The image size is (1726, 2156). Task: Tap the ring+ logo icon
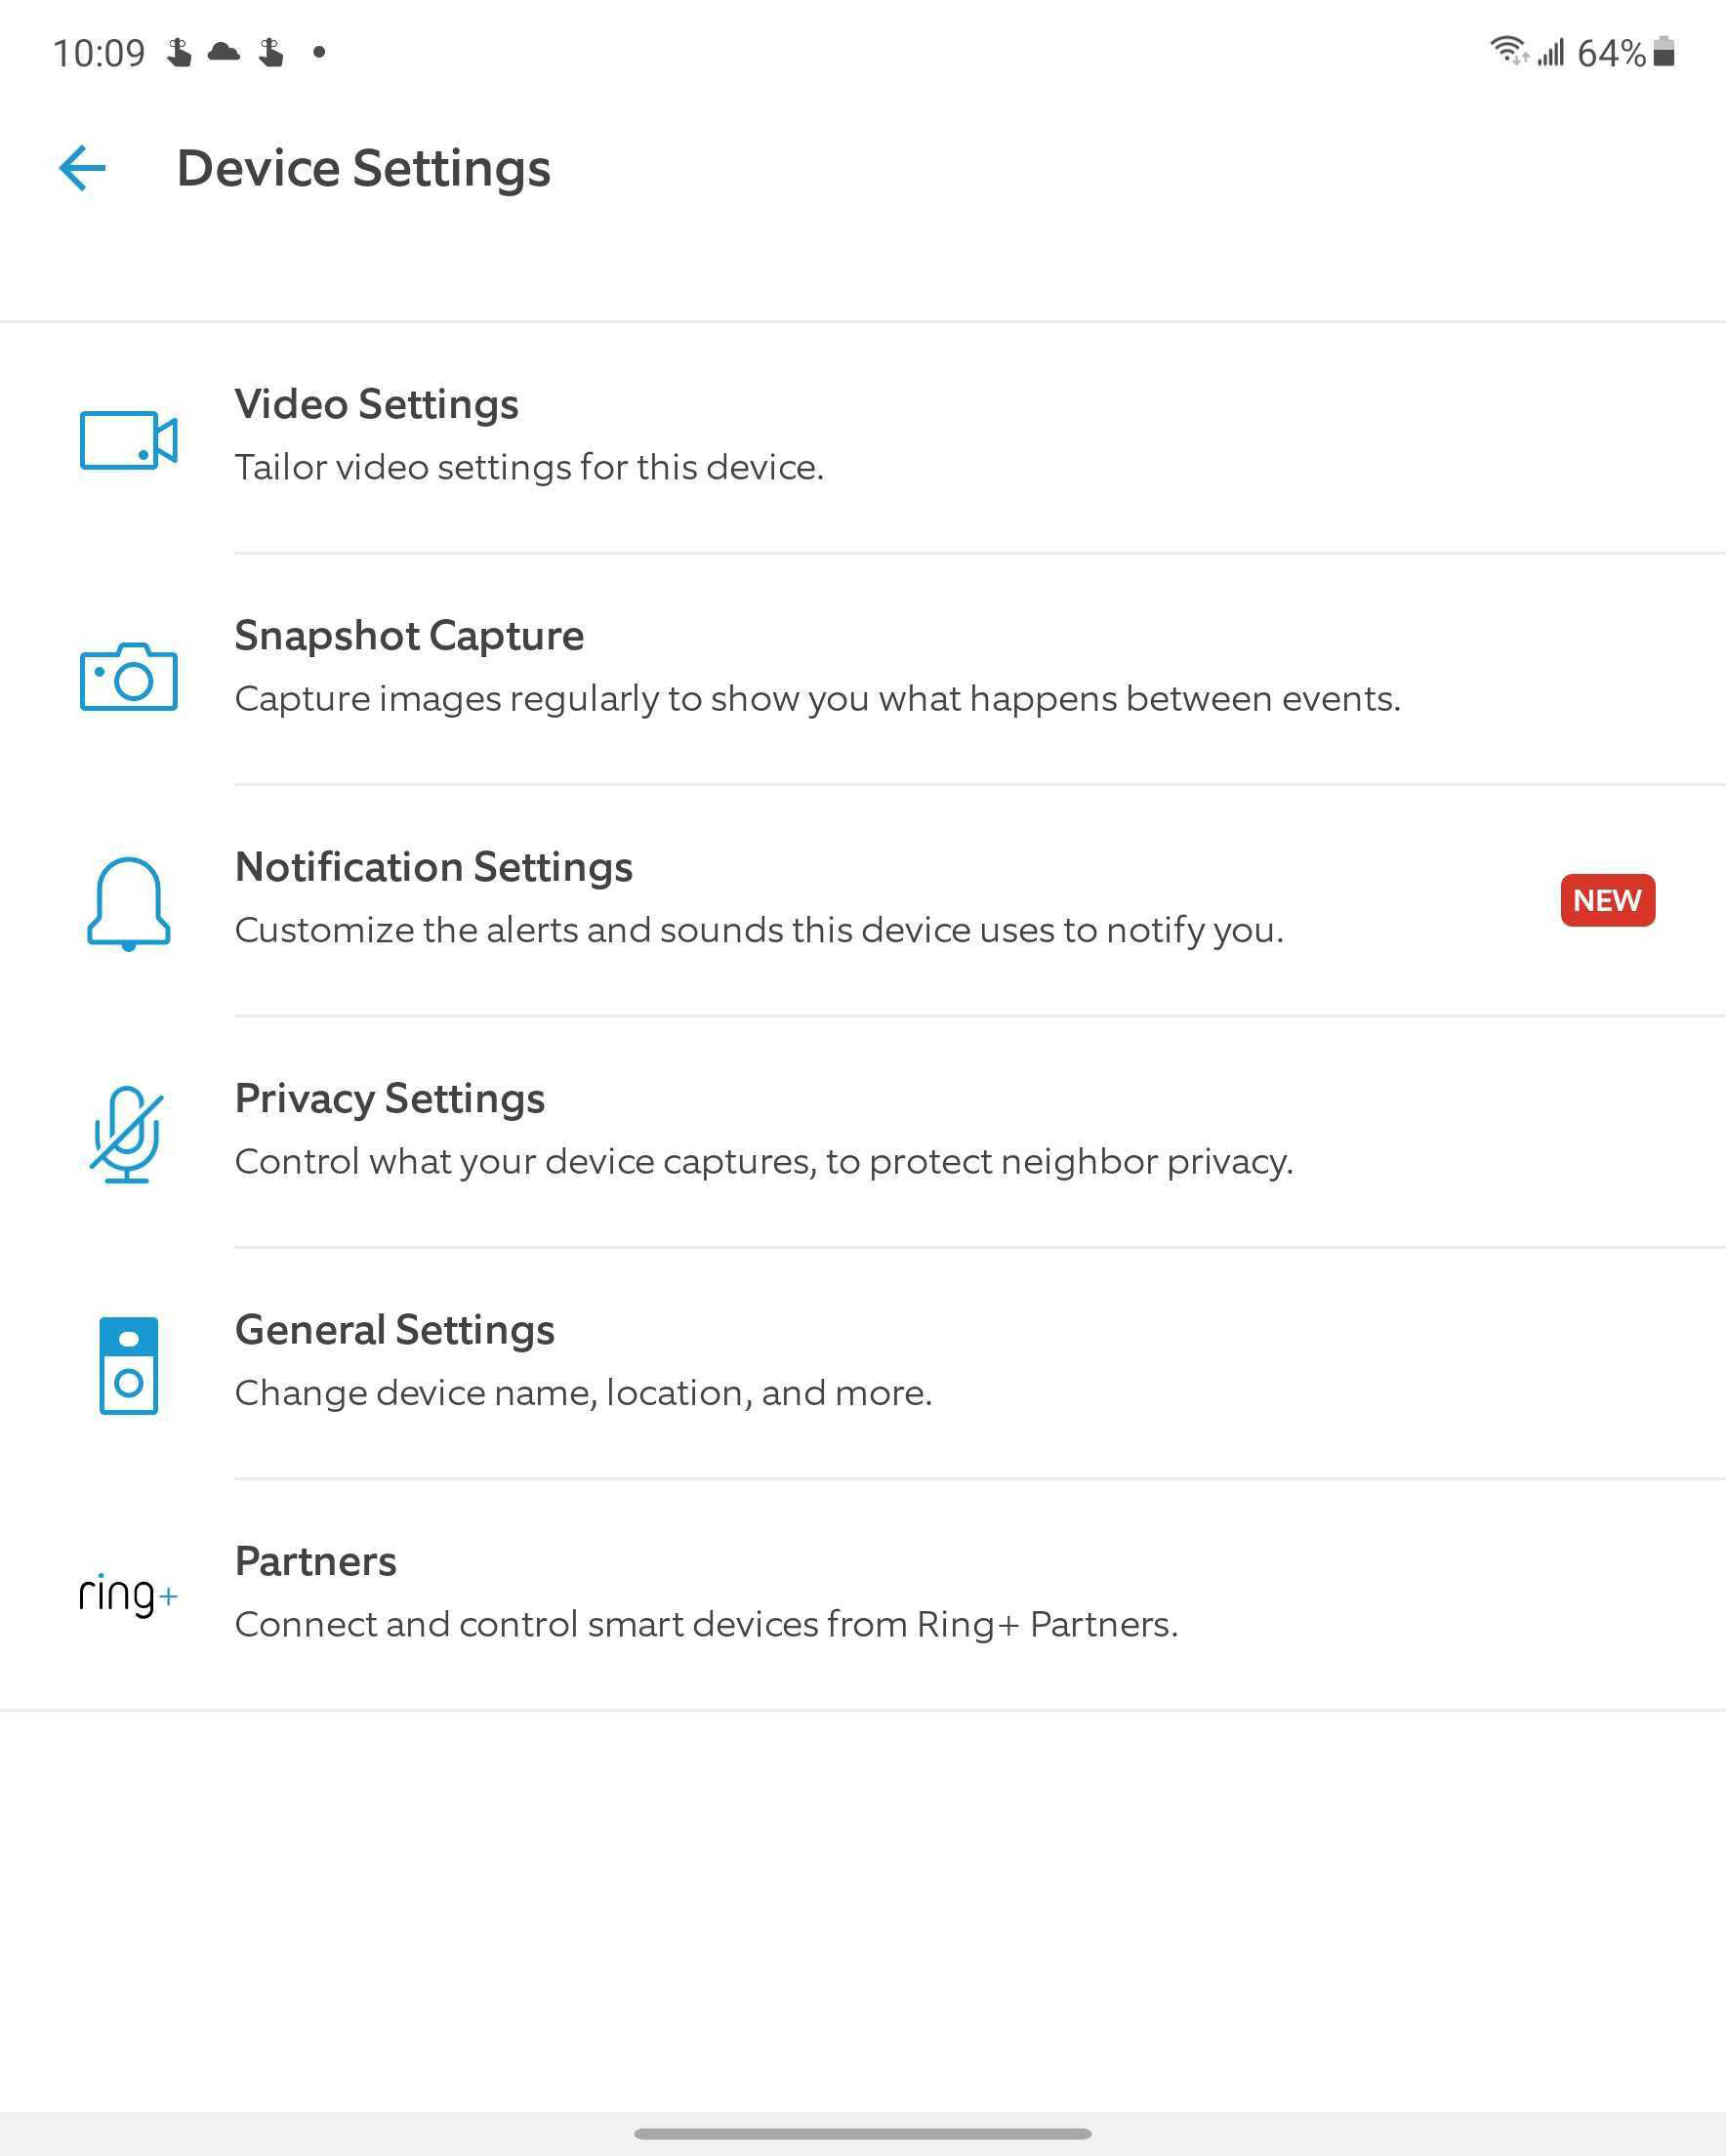tap(128, 1594)
